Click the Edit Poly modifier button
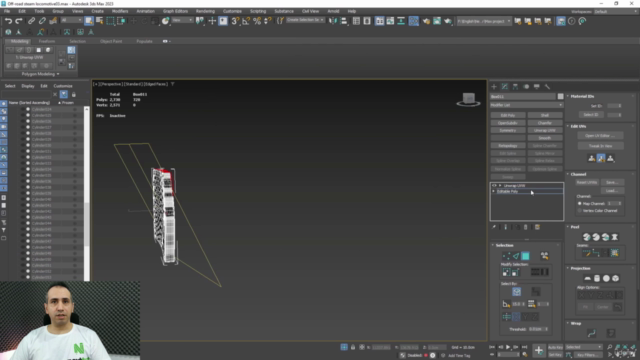The image size is (640, 360). click(x=508, y=116)
